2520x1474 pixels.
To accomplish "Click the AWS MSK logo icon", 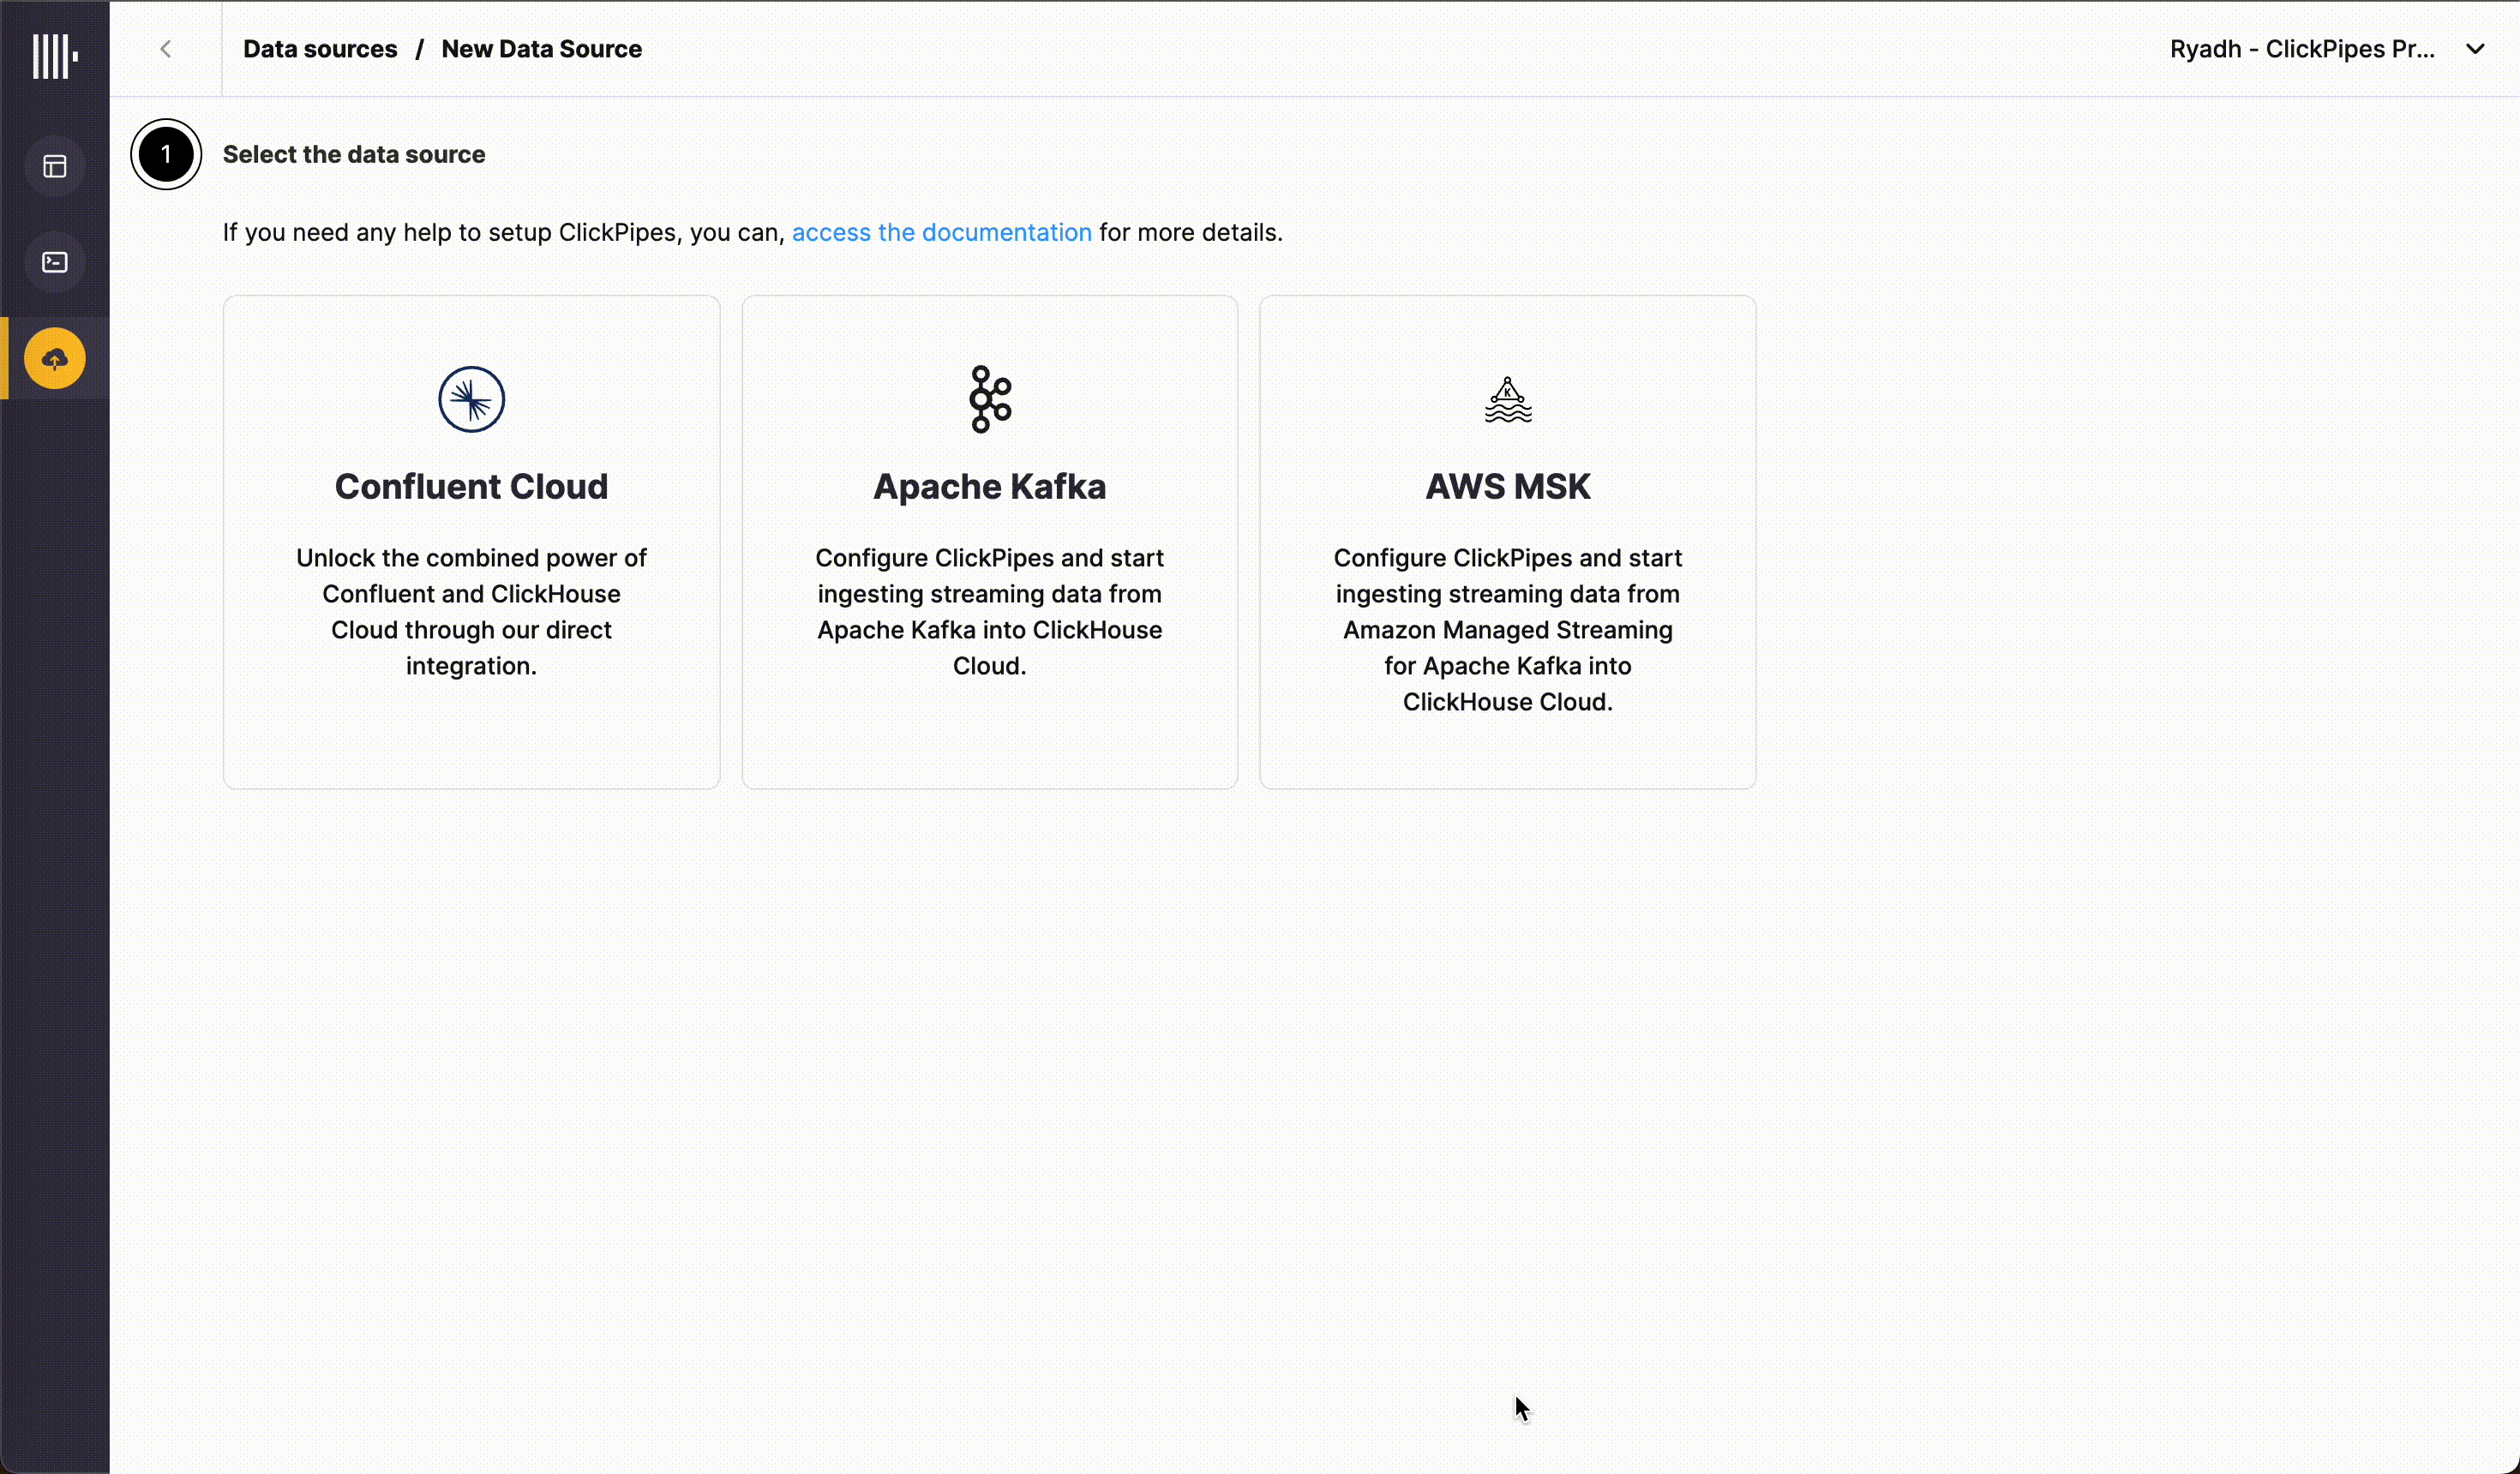I will 1507,400.
